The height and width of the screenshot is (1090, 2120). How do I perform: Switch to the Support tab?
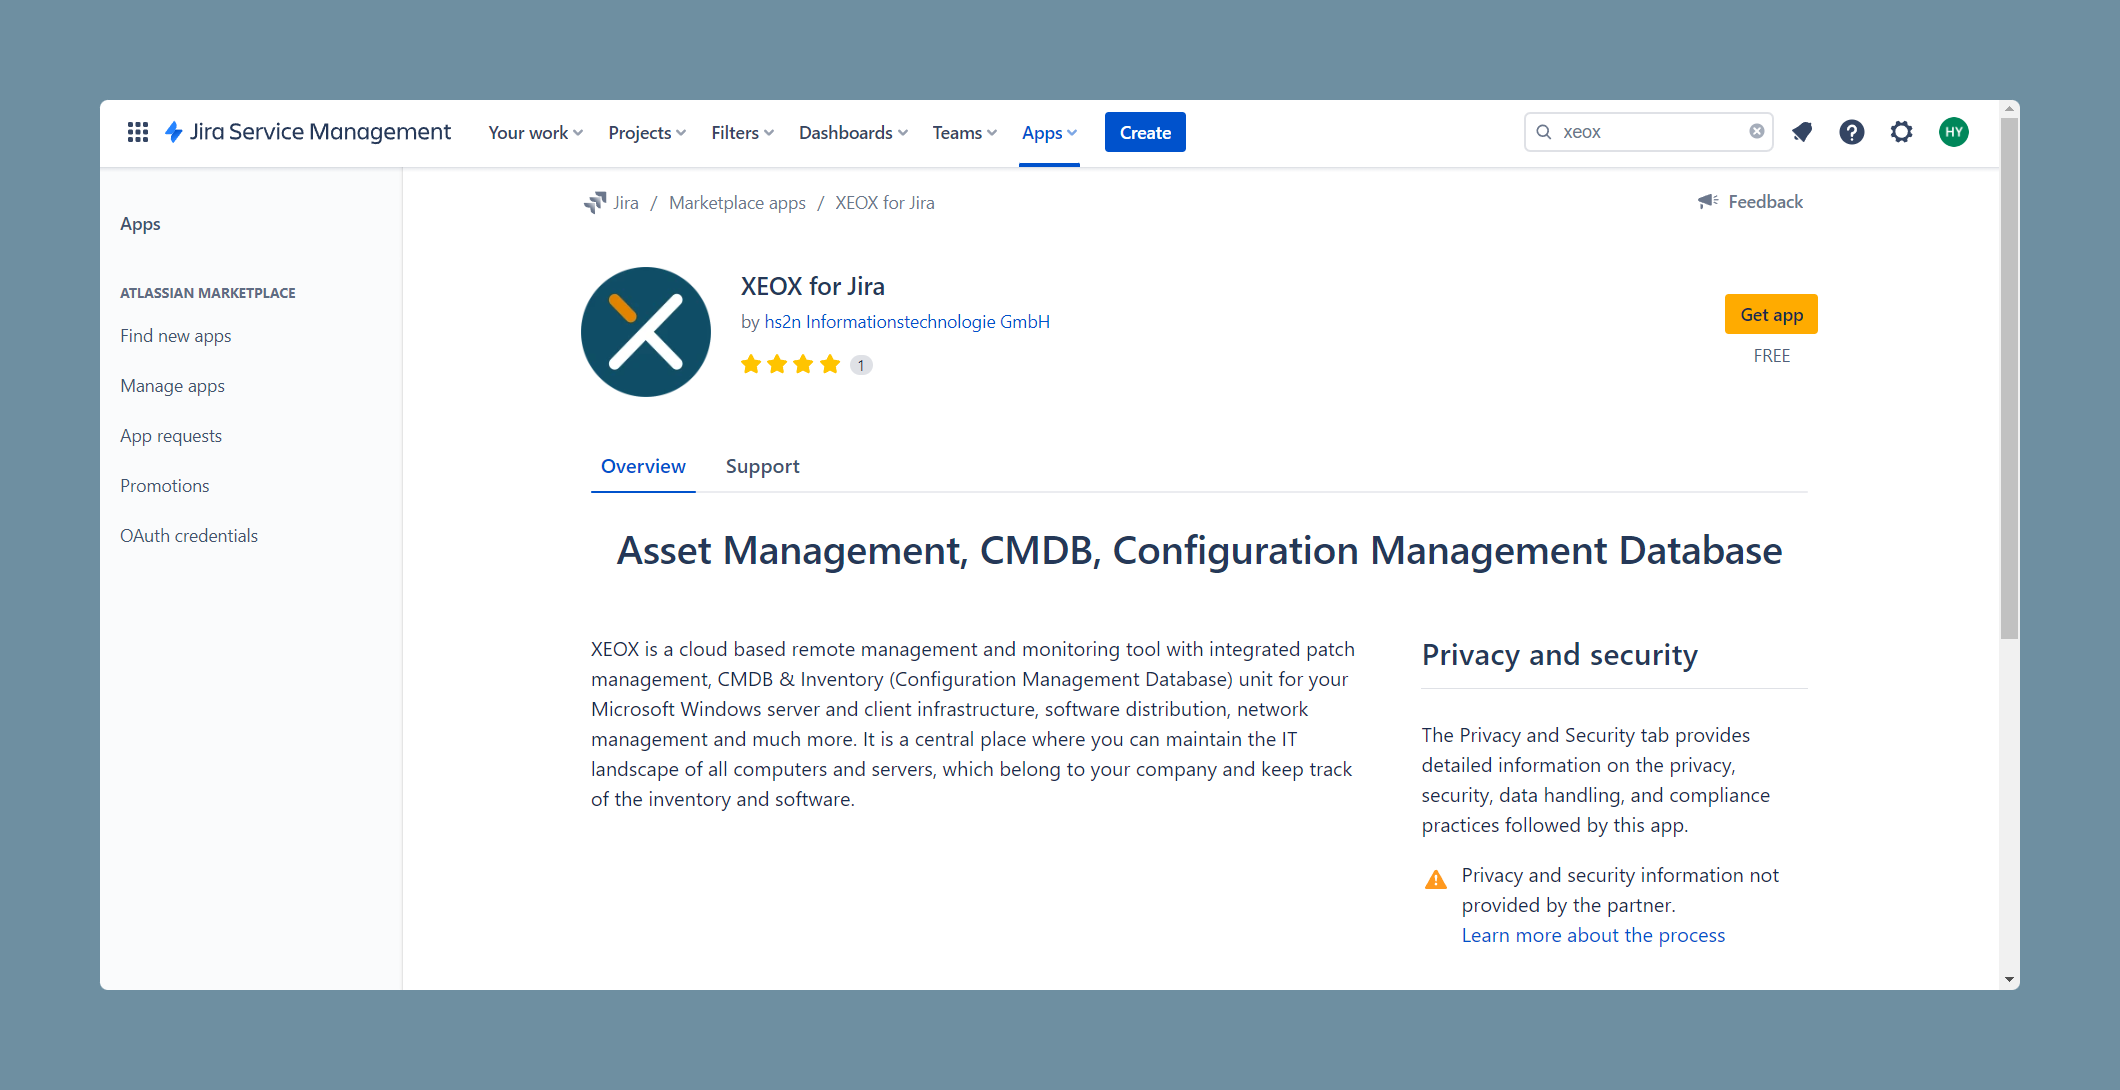tap(762, 467)
